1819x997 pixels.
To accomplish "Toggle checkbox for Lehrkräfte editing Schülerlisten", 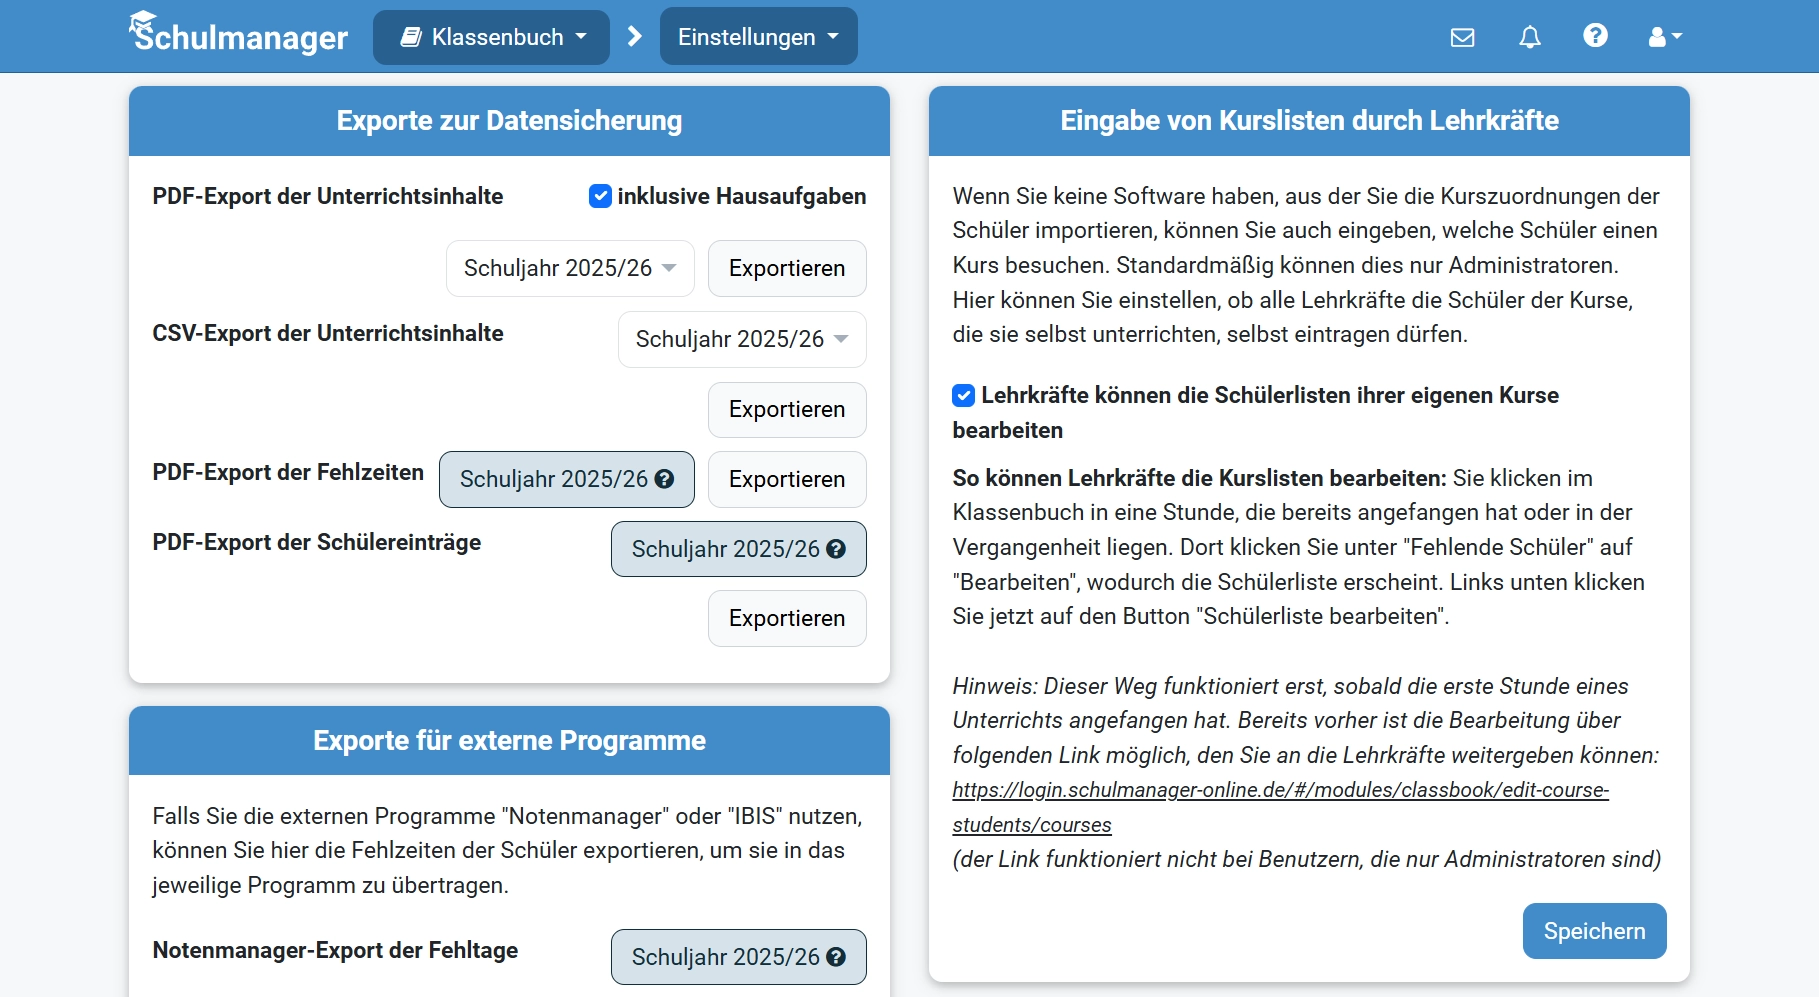I will 963,395.
